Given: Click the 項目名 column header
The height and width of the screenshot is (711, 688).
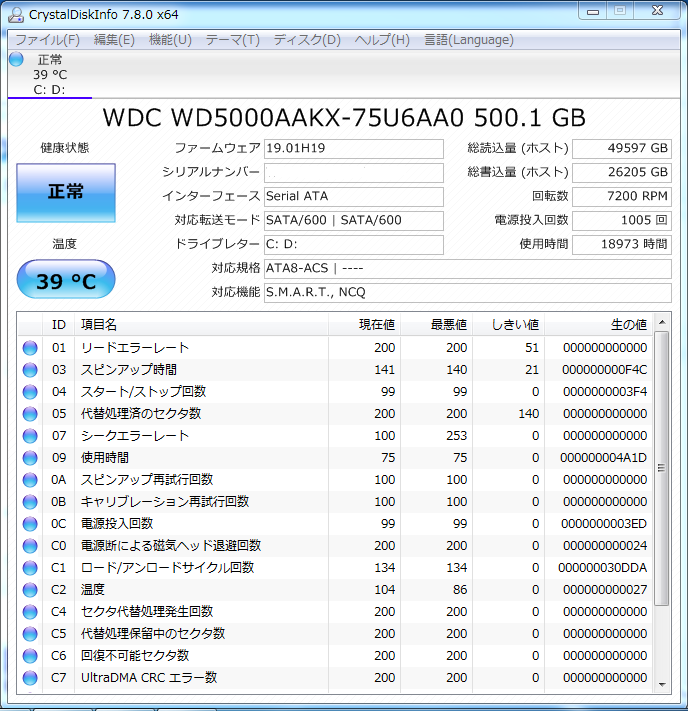Looking at the screenshot, I should pyautogui.click(x=201, y=325).
